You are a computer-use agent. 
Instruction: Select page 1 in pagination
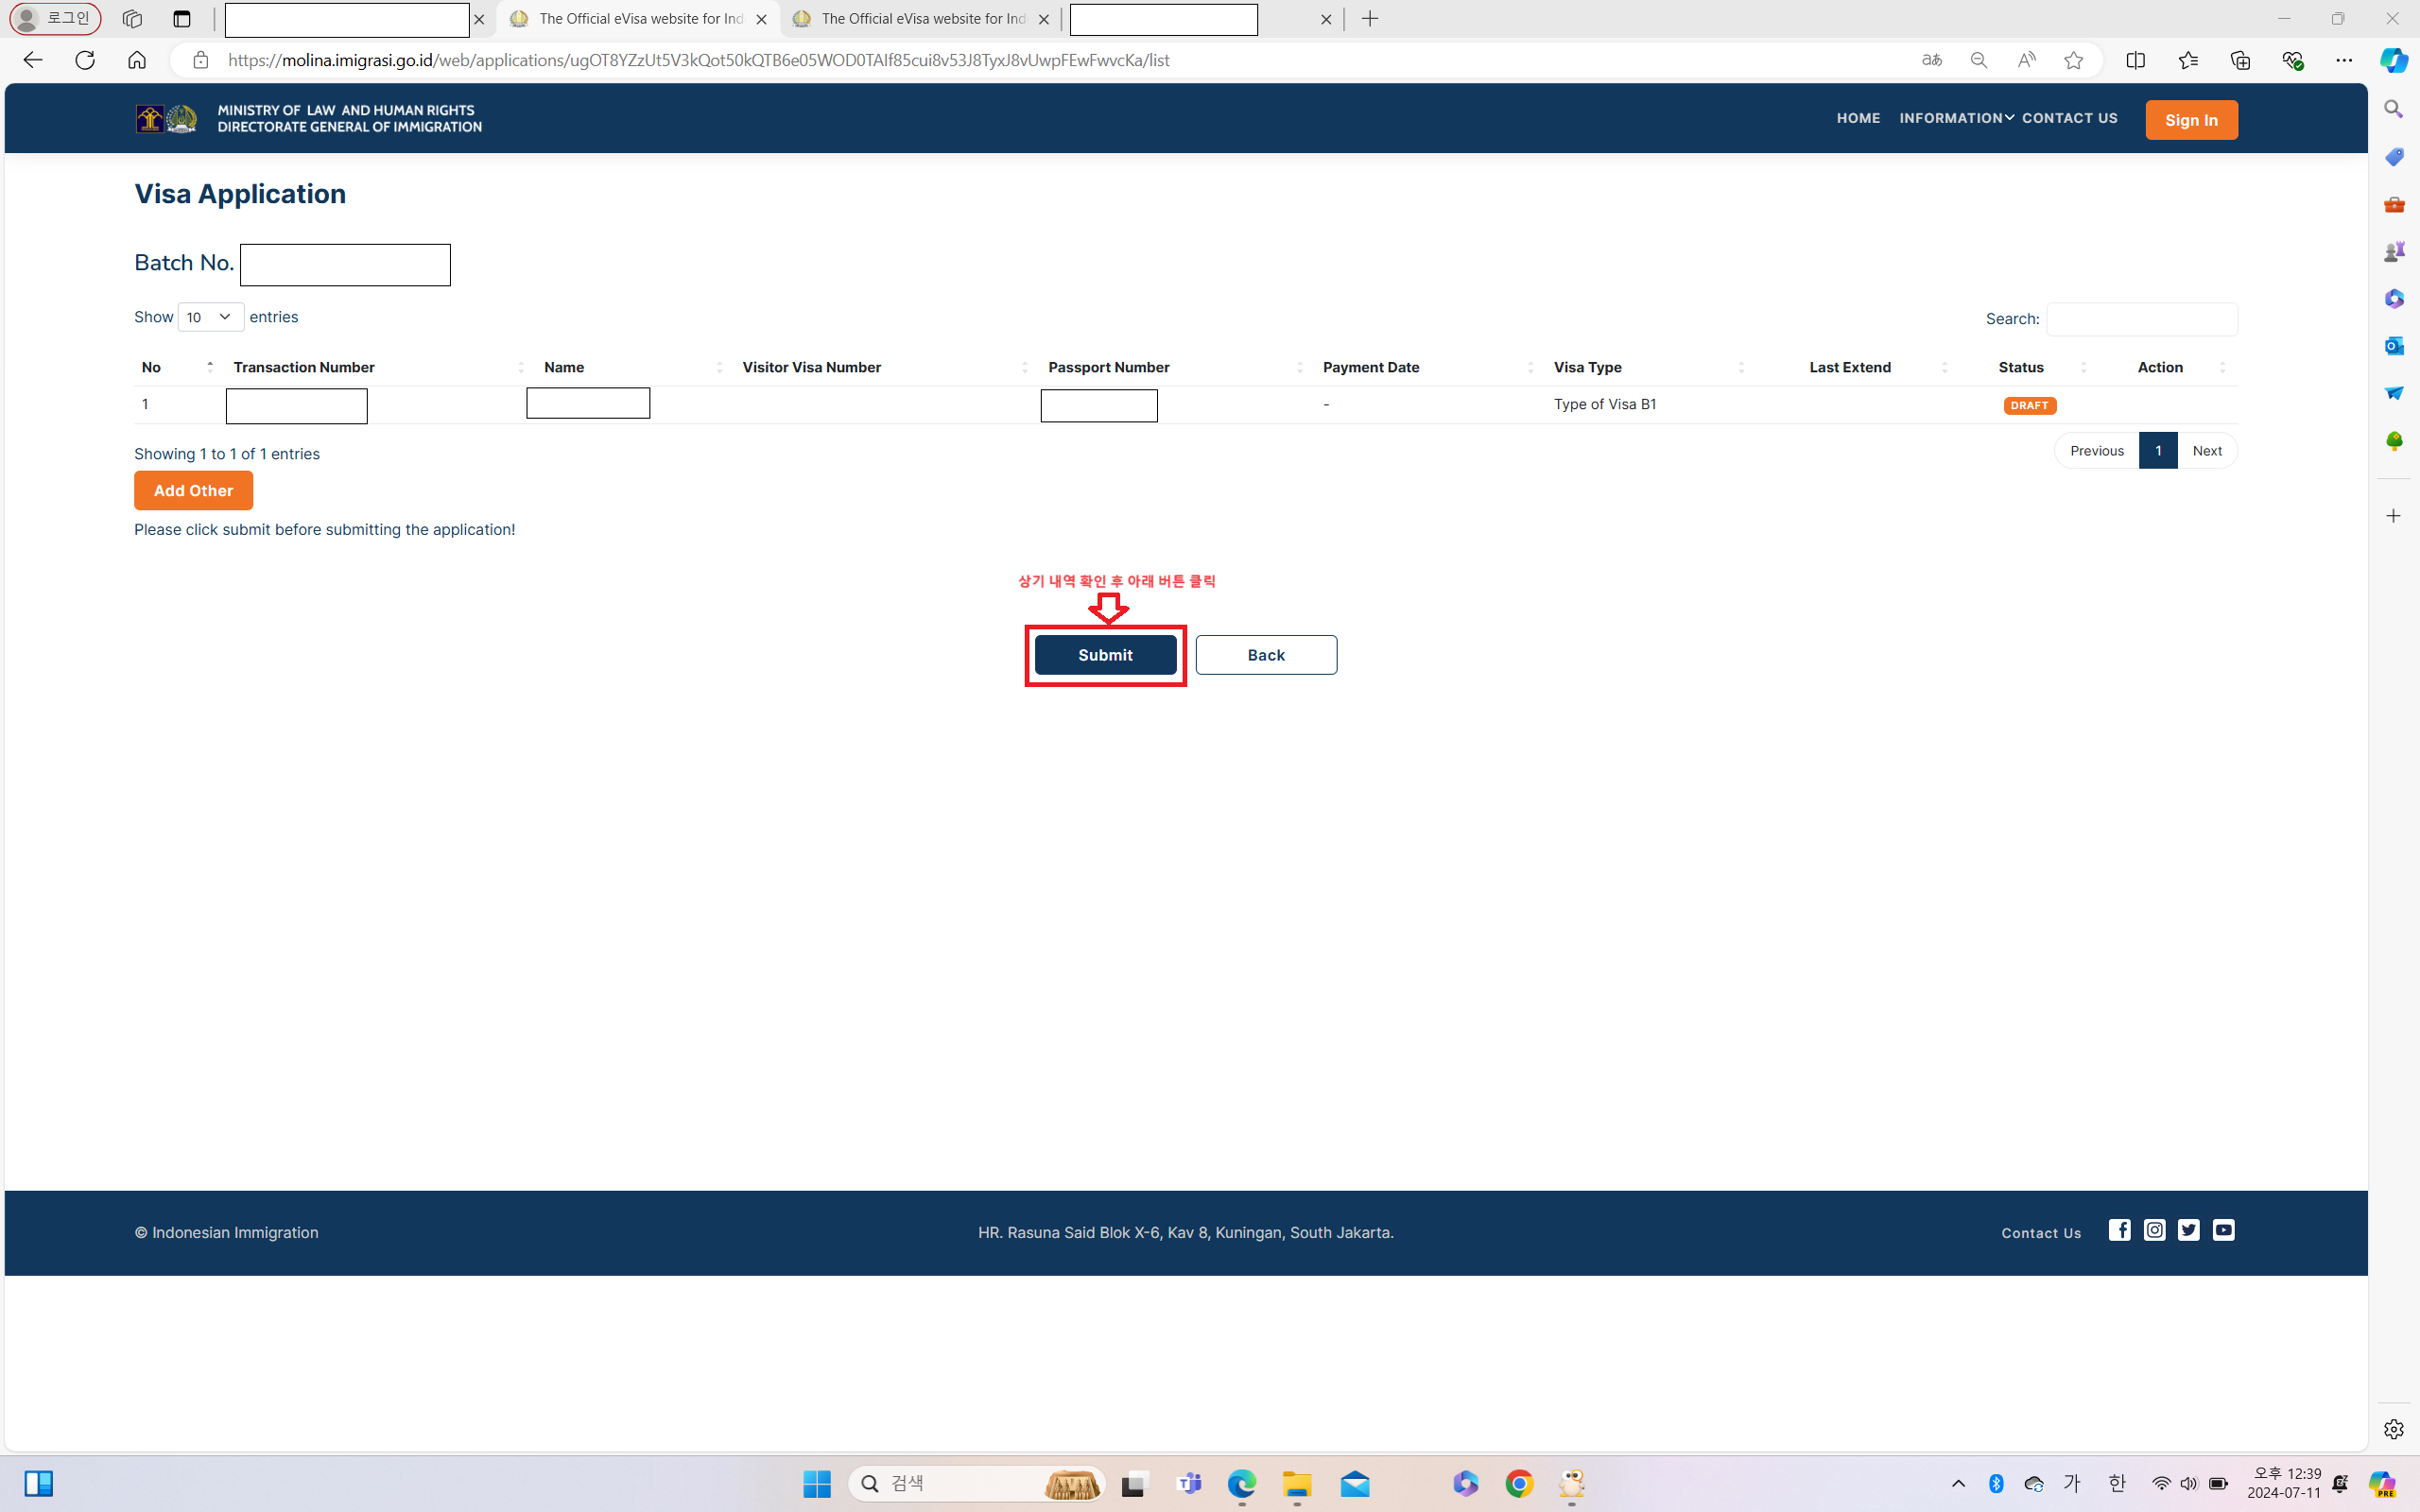pos(2158,450)
